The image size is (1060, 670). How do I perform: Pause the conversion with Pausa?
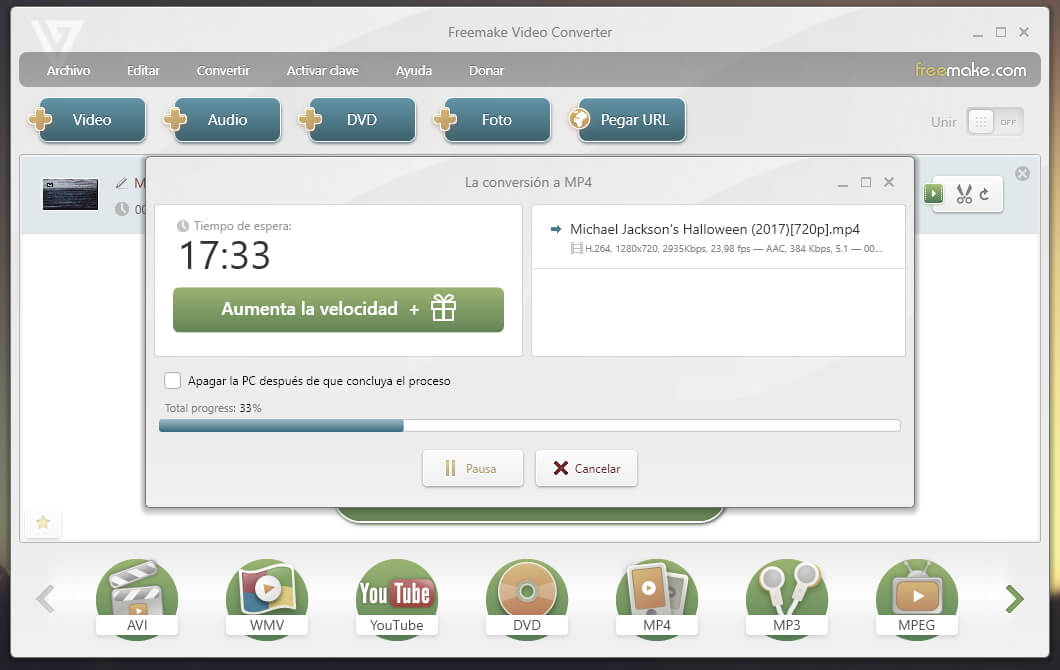click(473, 468)
